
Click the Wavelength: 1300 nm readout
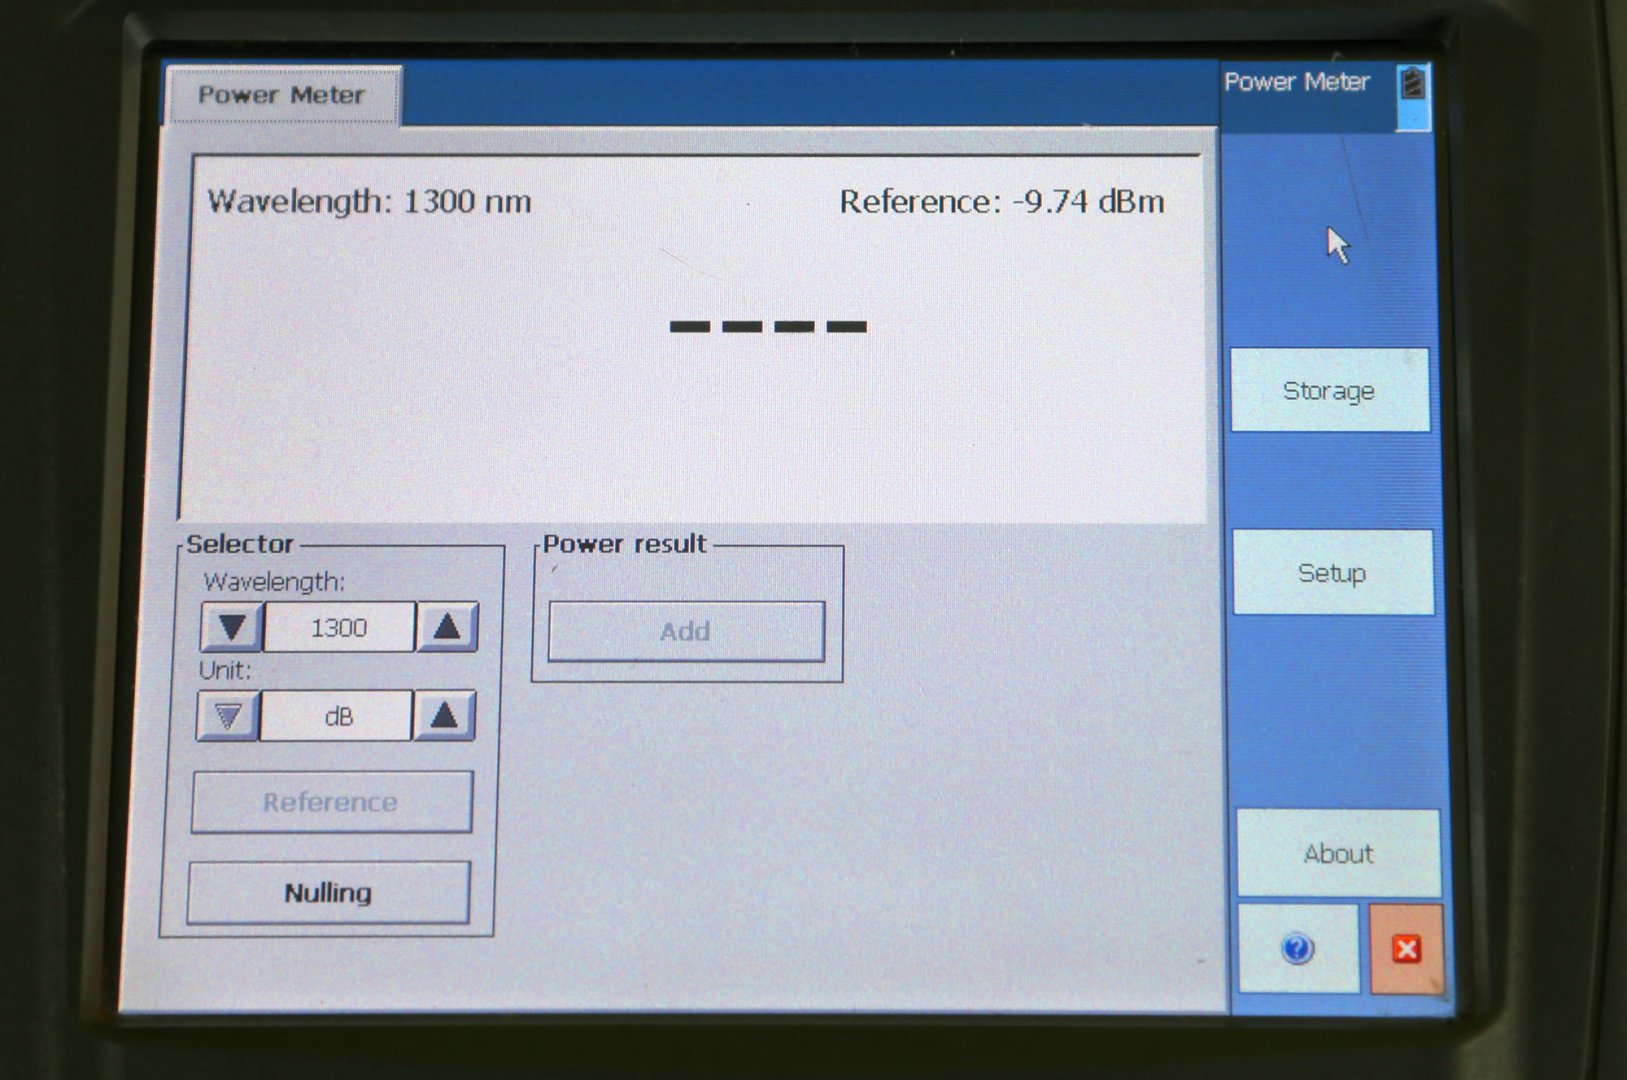coord(369,202)
